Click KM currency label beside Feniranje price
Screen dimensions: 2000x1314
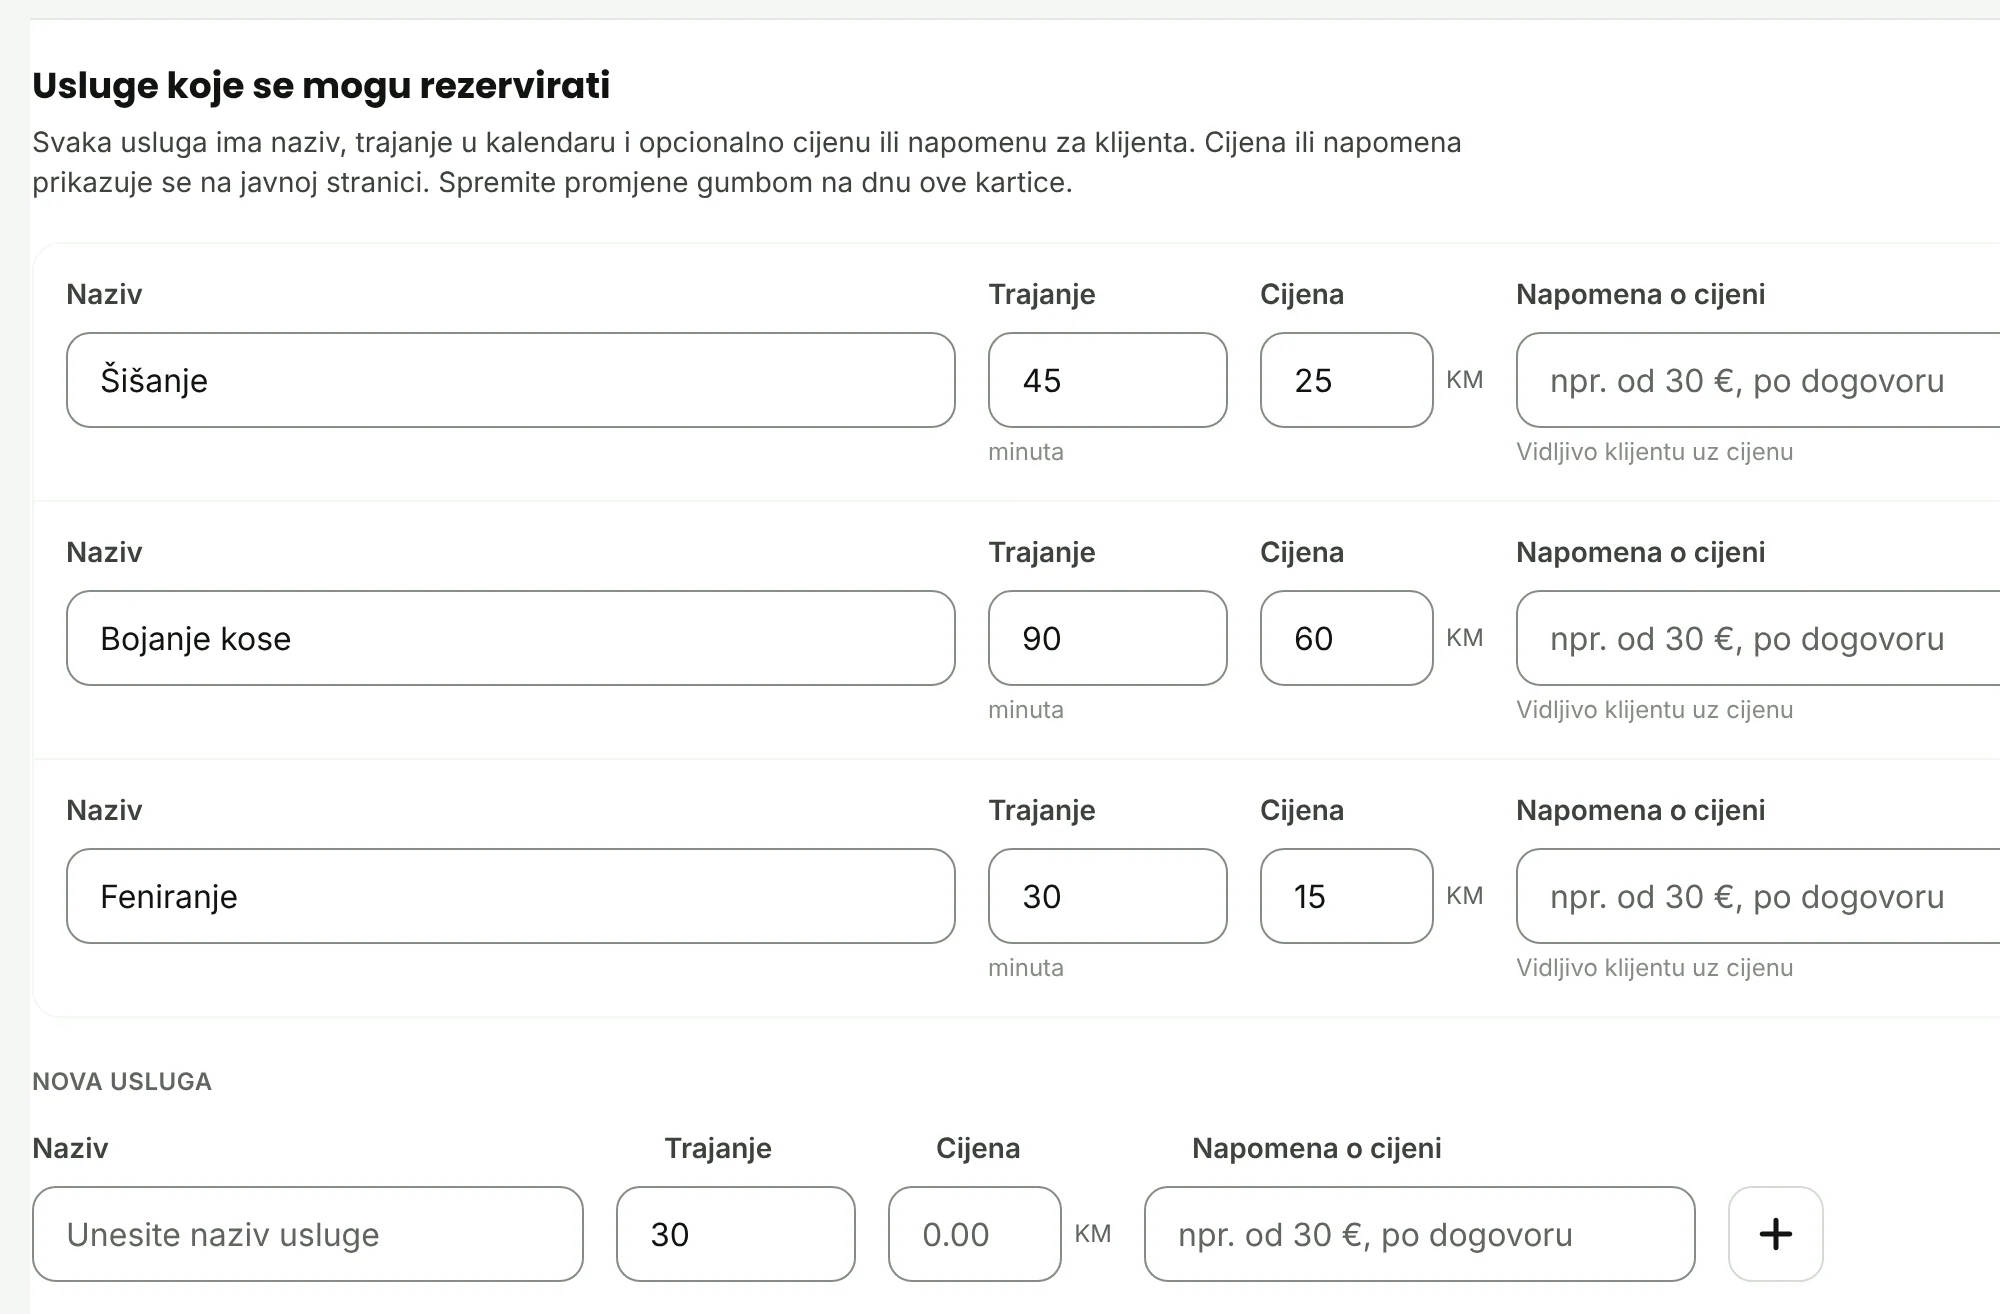[1465, 896]
